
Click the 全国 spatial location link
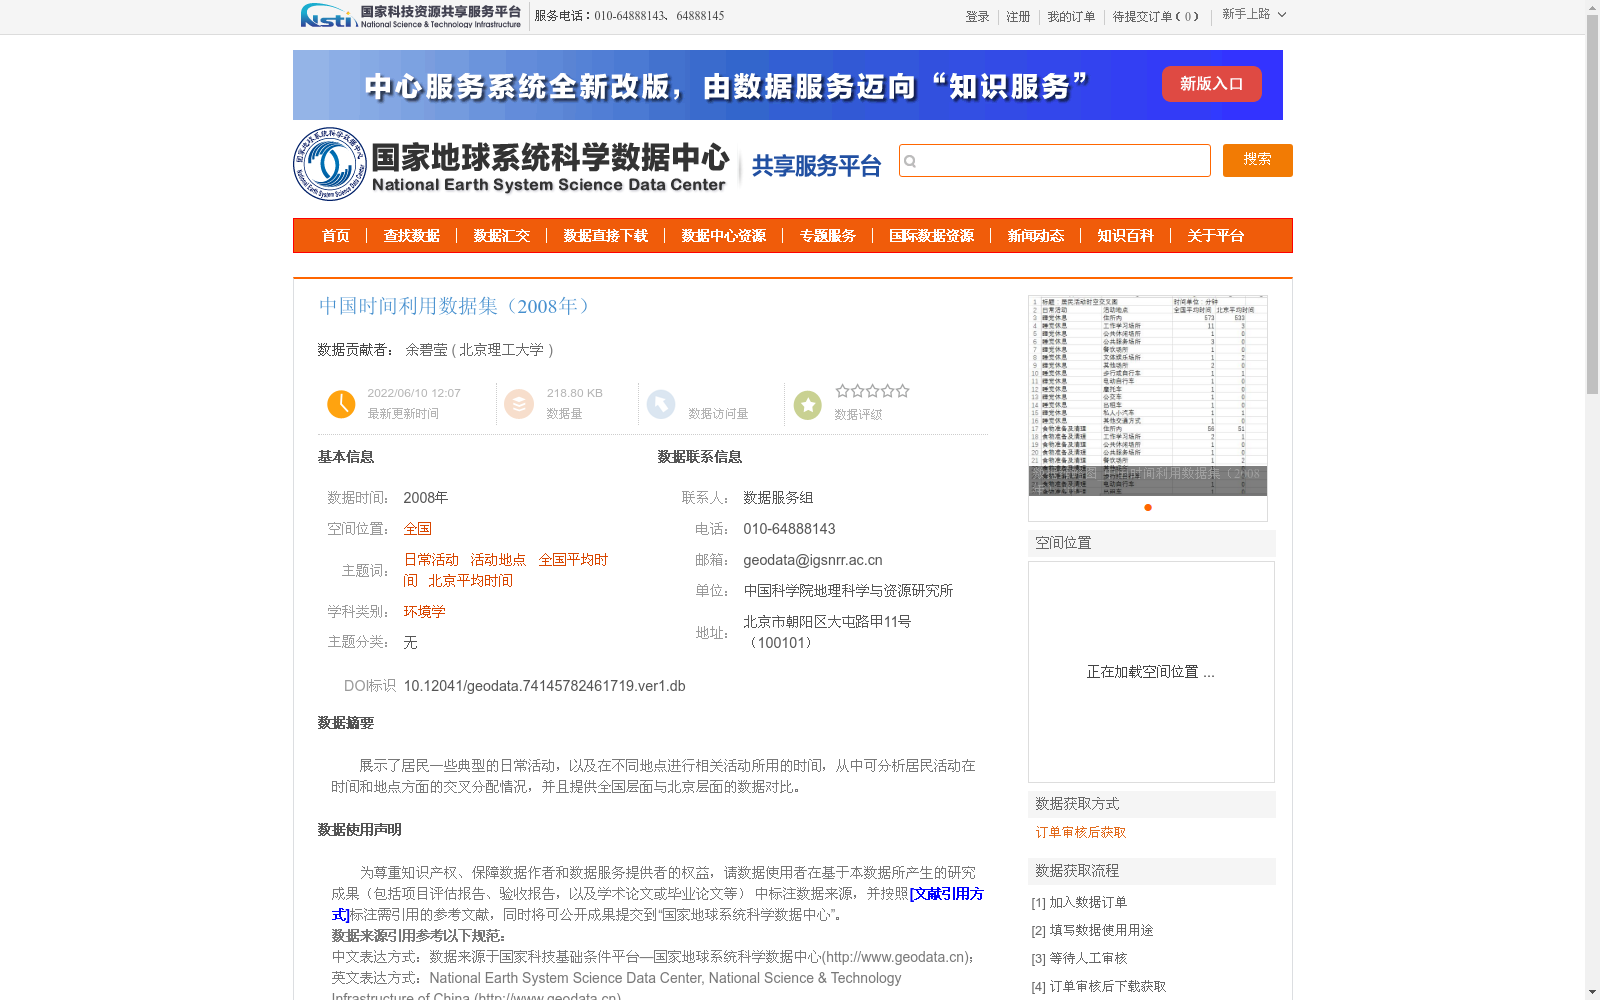point(418,529)
